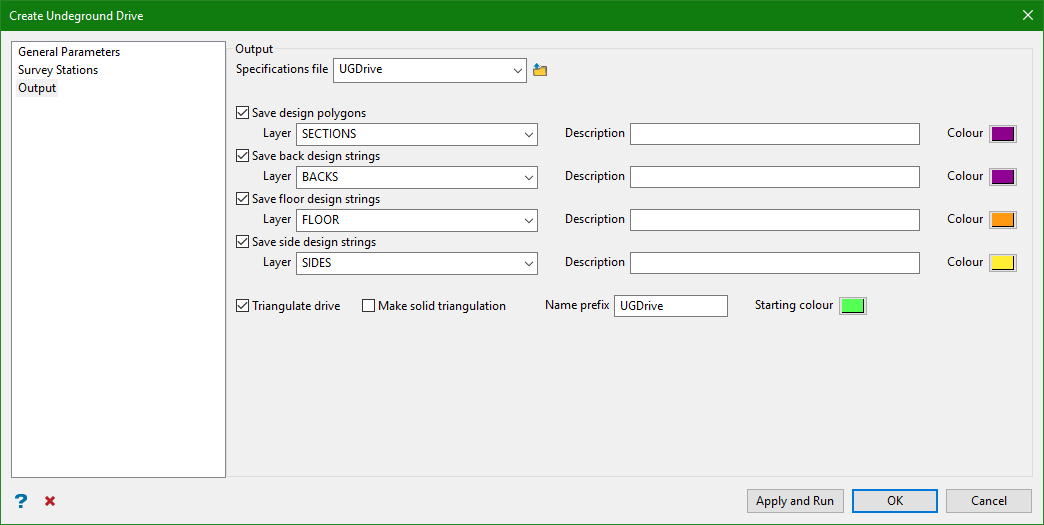Expand the Specifications file dropdown
The height and width of the screenshot is (525, 1044).
[517, 70]
